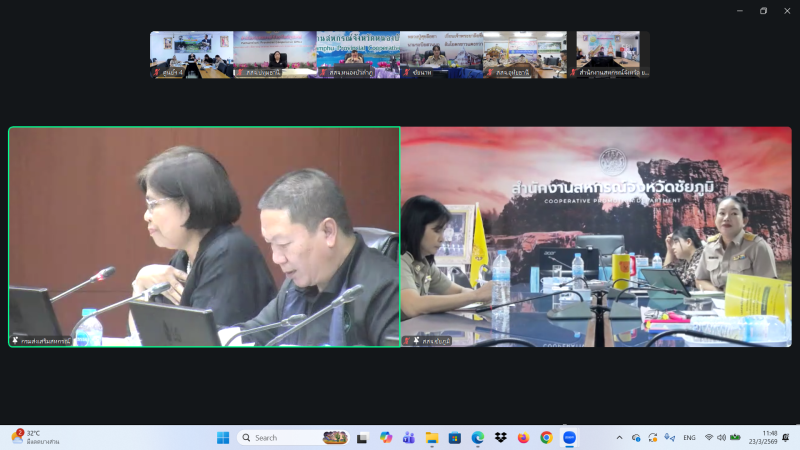Open Dropbox from the taskbar
This screenshot has width=800, height=450.
click(500, 438)
